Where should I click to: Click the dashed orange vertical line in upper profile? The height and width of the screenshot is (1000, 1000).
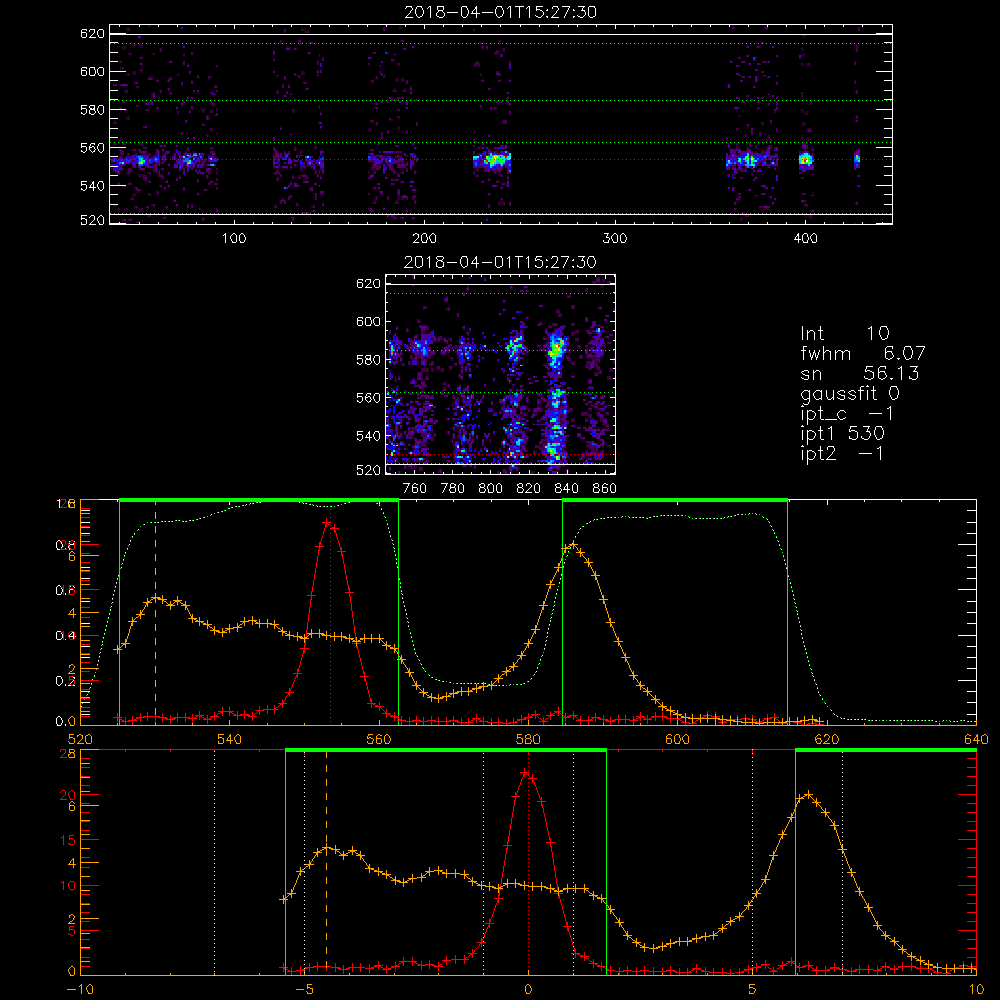tap(156, 614)
